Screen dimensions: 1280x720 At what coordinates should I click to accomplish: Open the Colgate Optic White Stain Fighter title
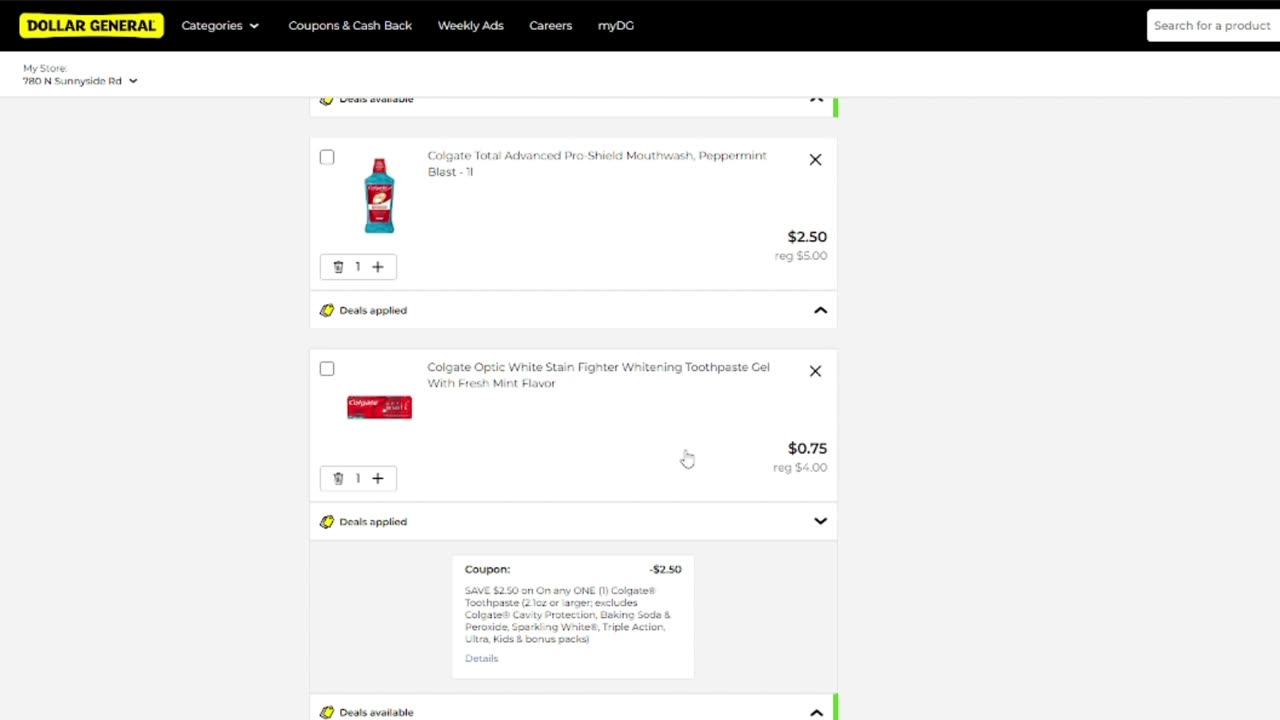click(598, 375)
